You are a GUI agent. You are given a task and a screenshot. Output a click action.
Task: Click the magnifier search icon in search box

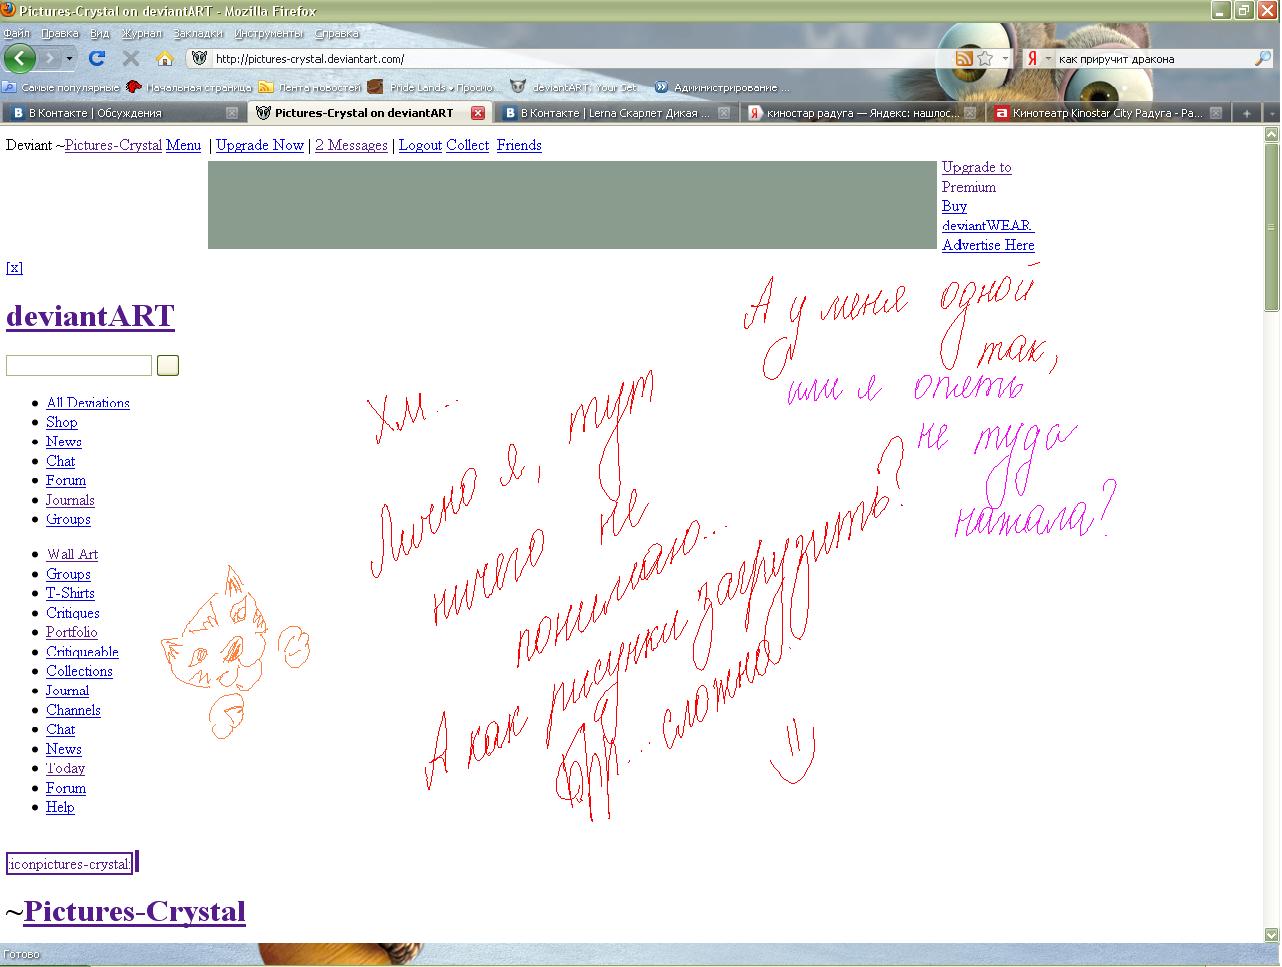pyautogui.click(x=1262, y=59)
